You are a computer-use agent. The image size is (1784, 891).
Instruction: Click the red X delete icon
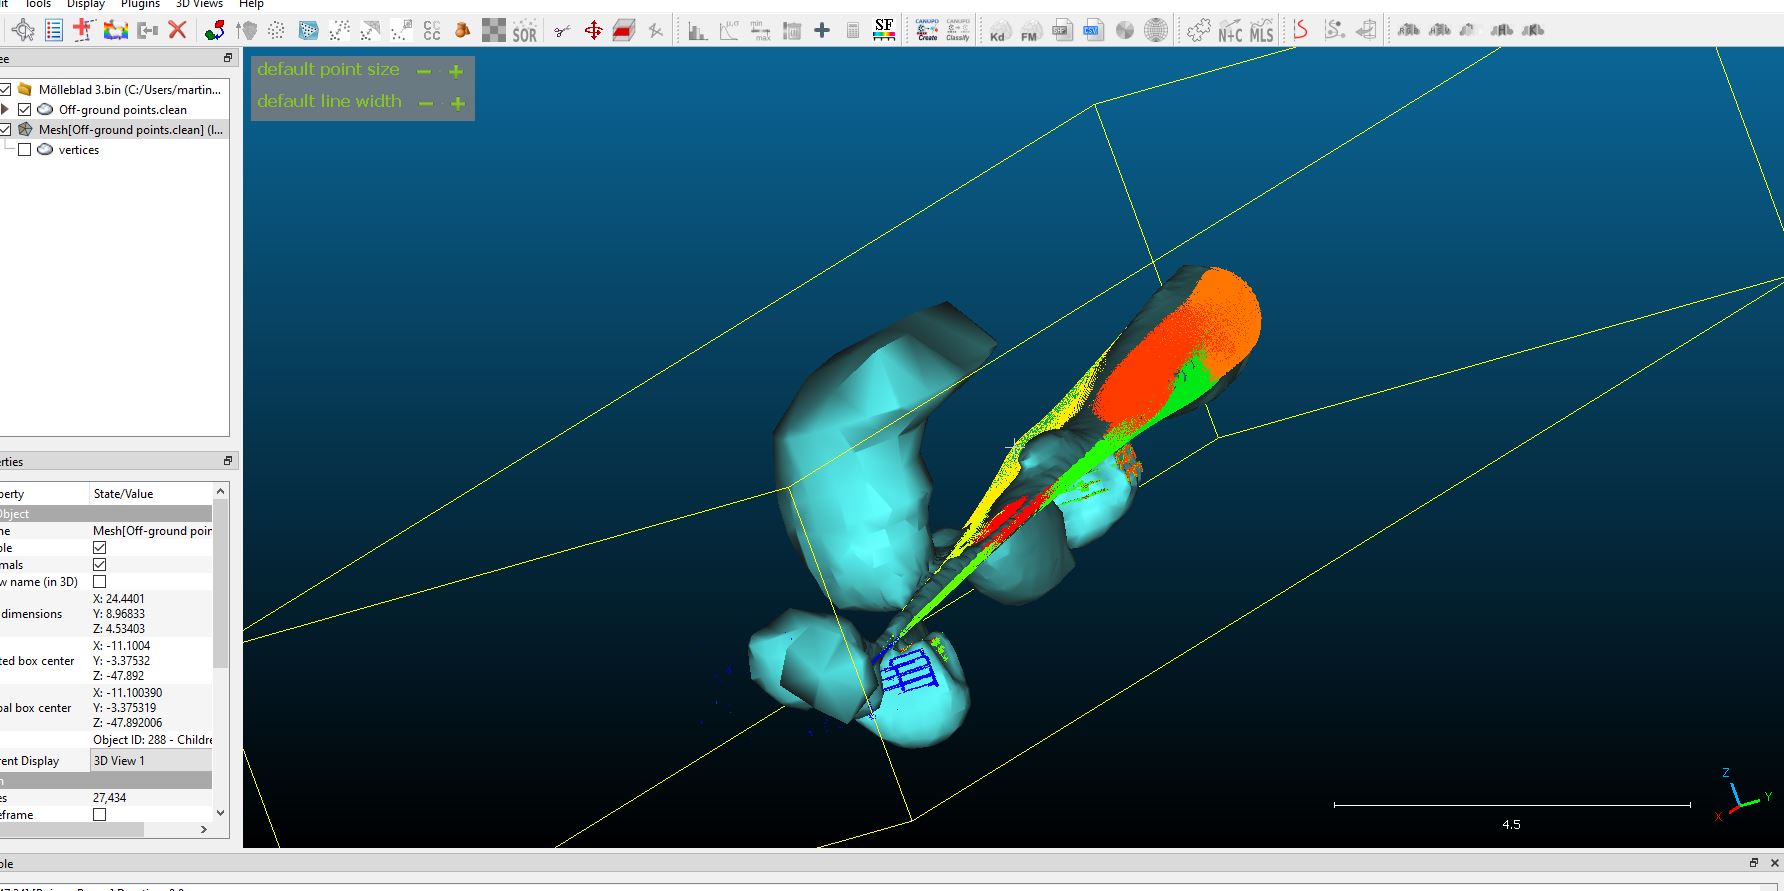178,30
